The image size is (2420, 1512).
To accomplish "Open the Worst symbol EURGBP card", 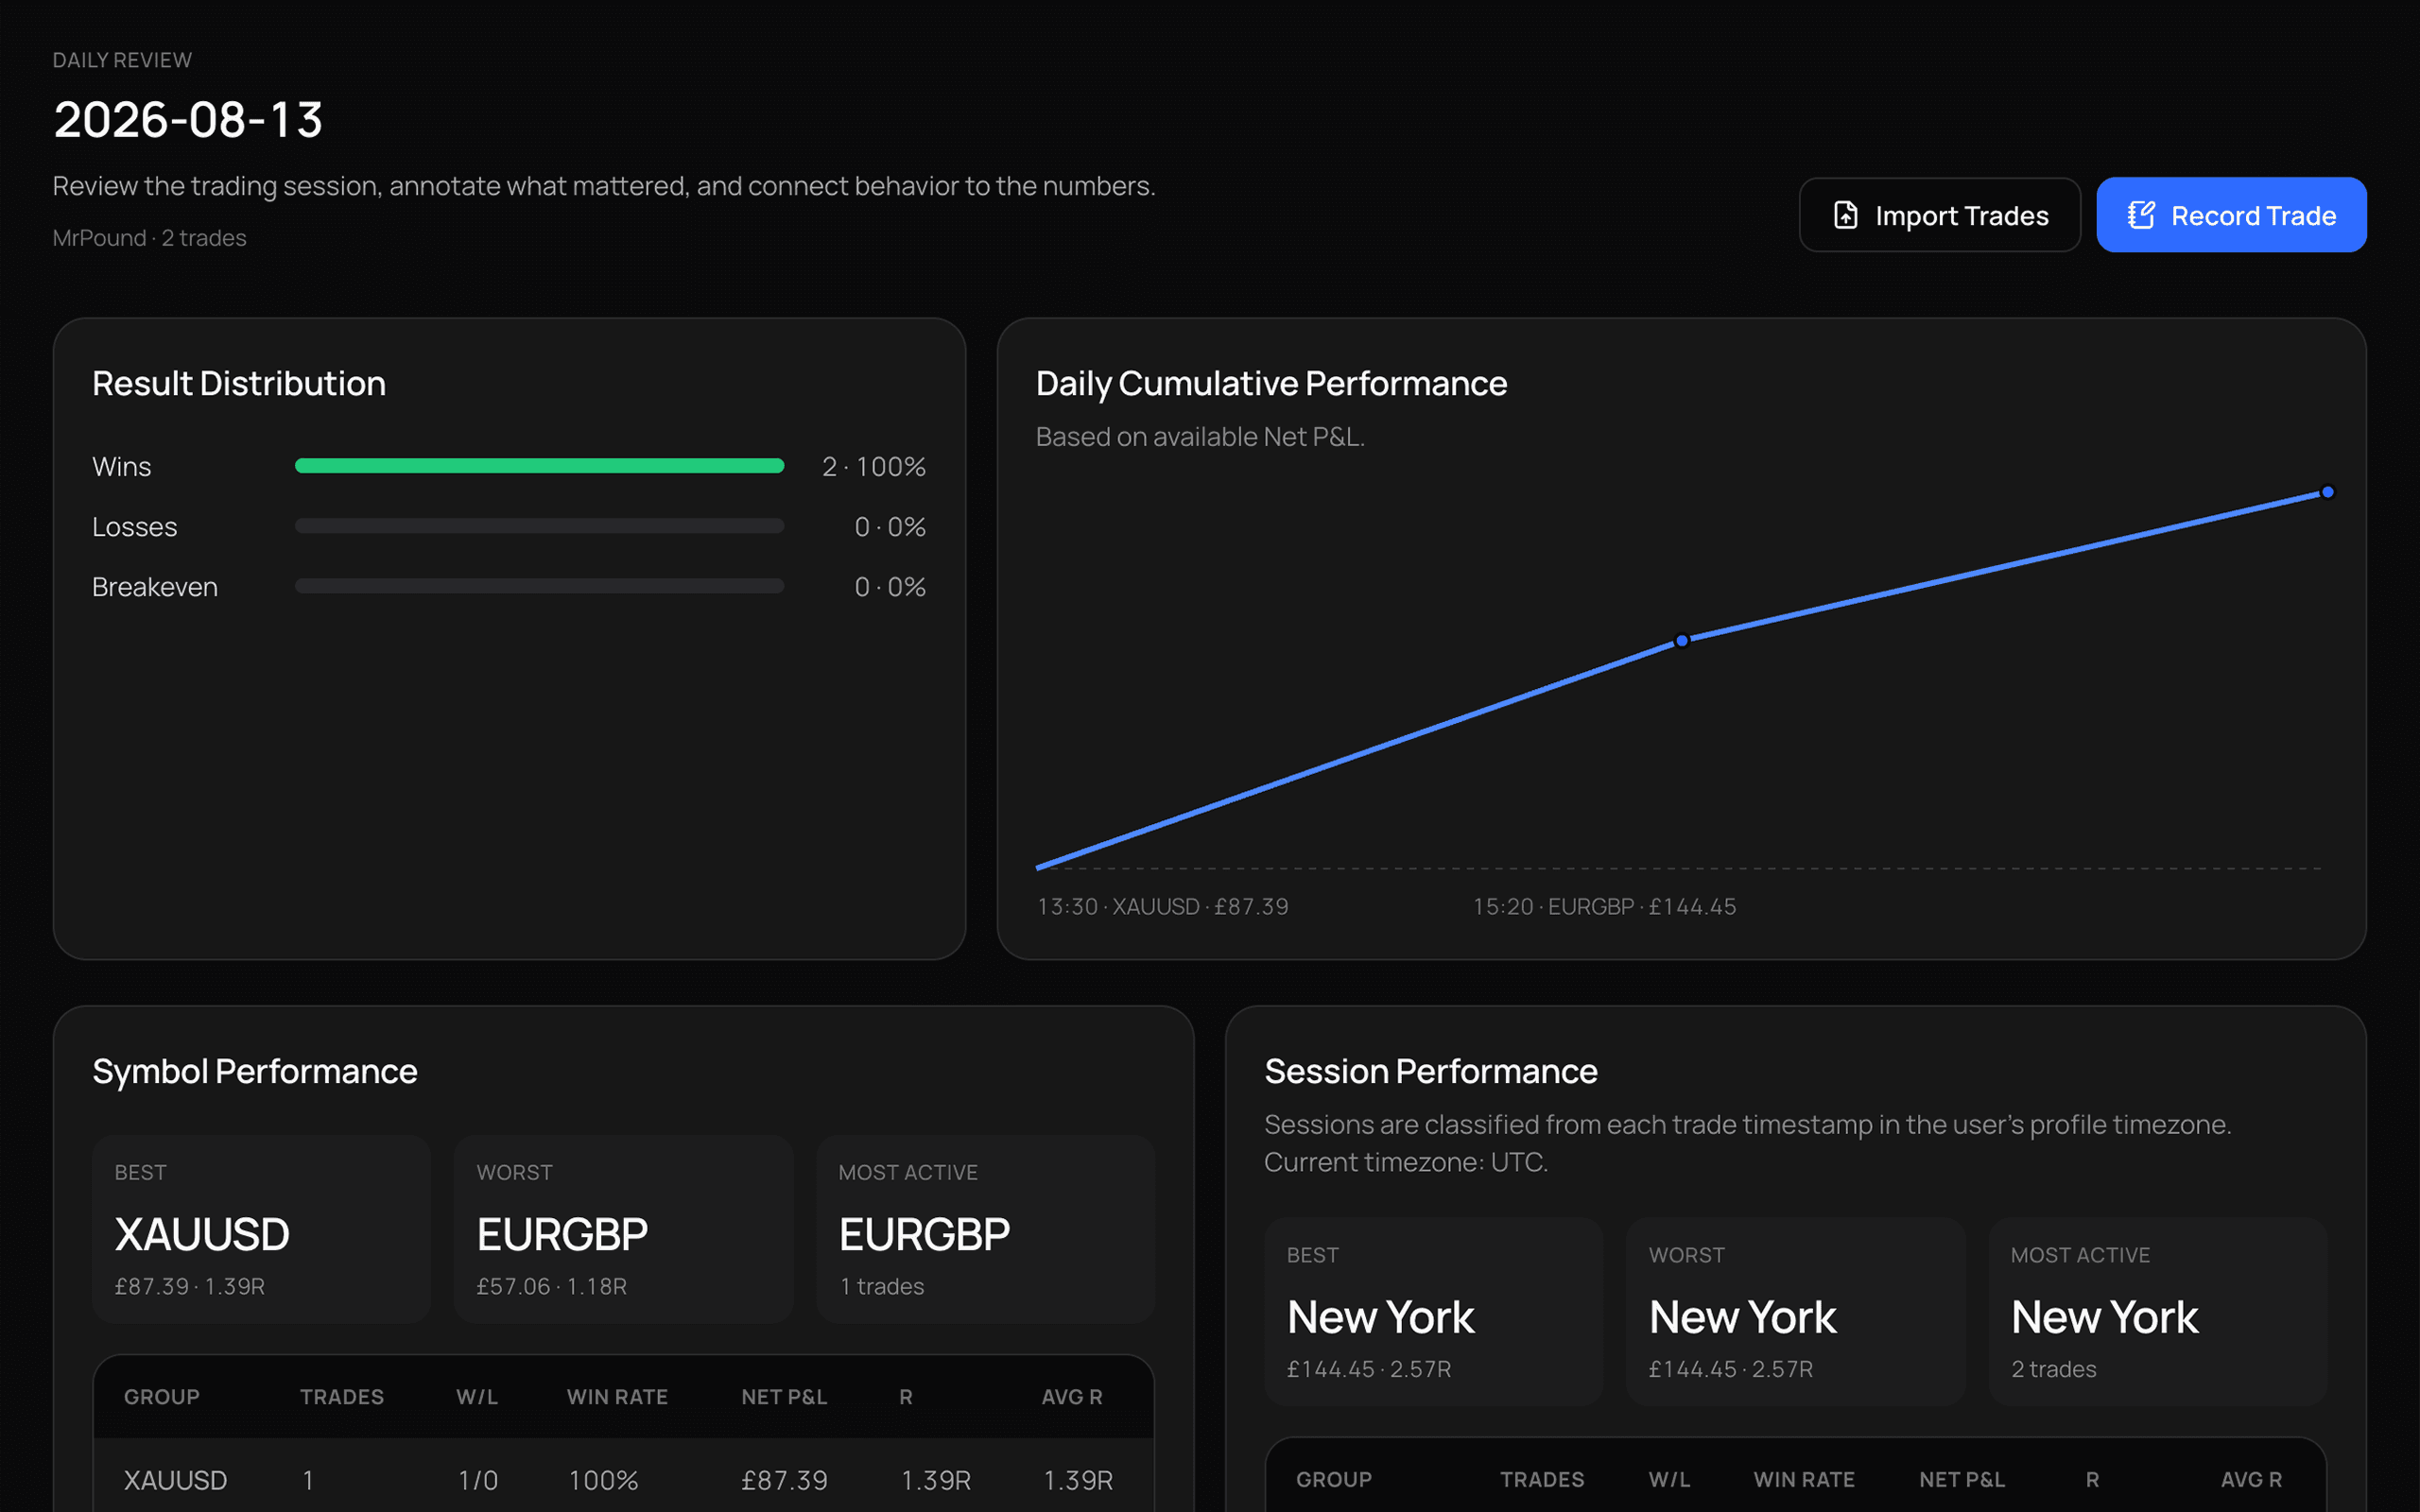I will [623, 1229].
